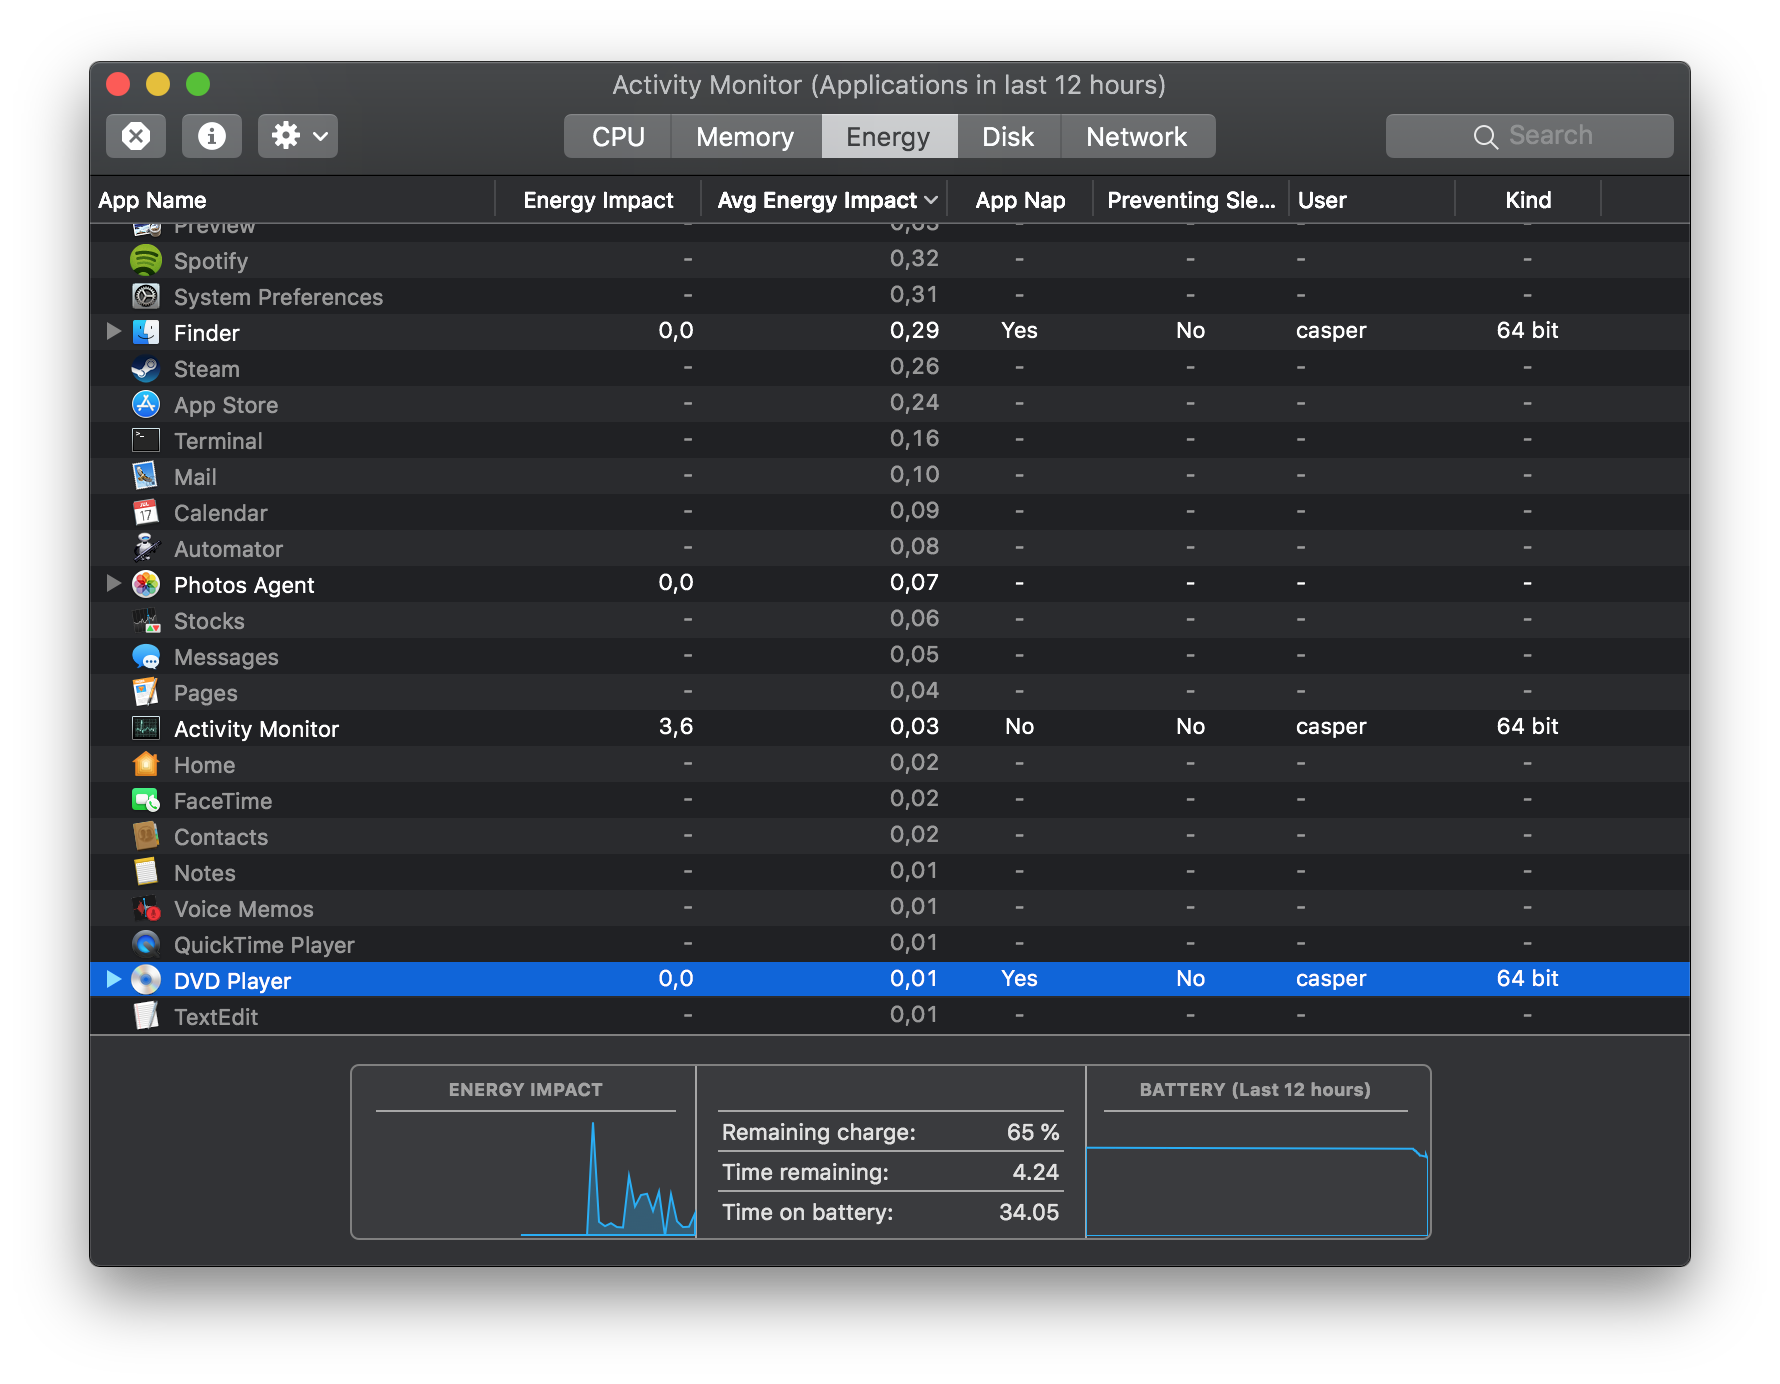
Task: Click the Finder face icon
Action: [146, 332]
